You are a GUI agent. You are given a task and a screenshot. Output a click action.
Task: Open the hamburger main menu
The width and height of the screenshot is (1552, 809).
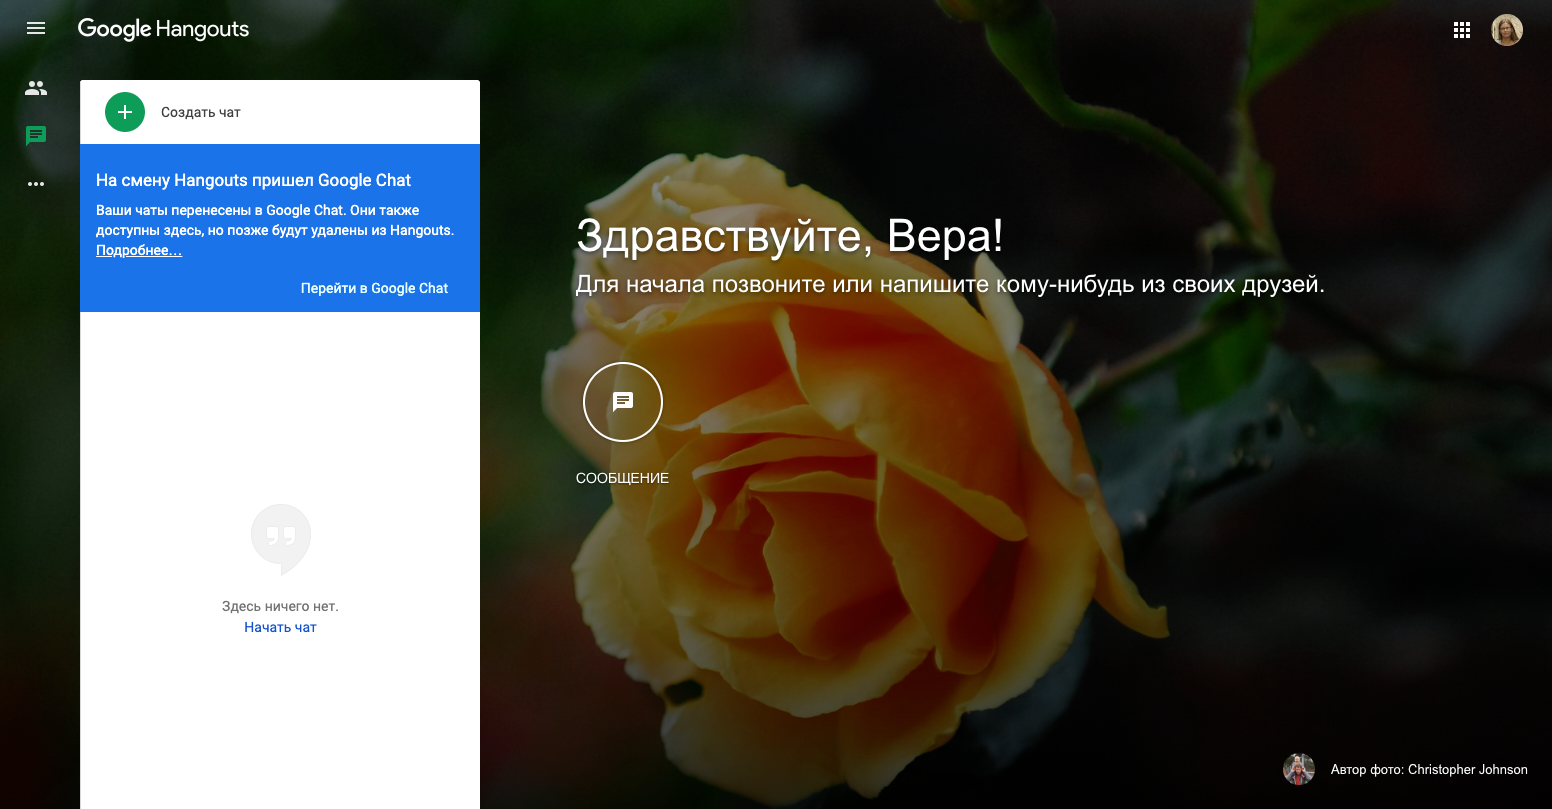(x=36, y=28)
